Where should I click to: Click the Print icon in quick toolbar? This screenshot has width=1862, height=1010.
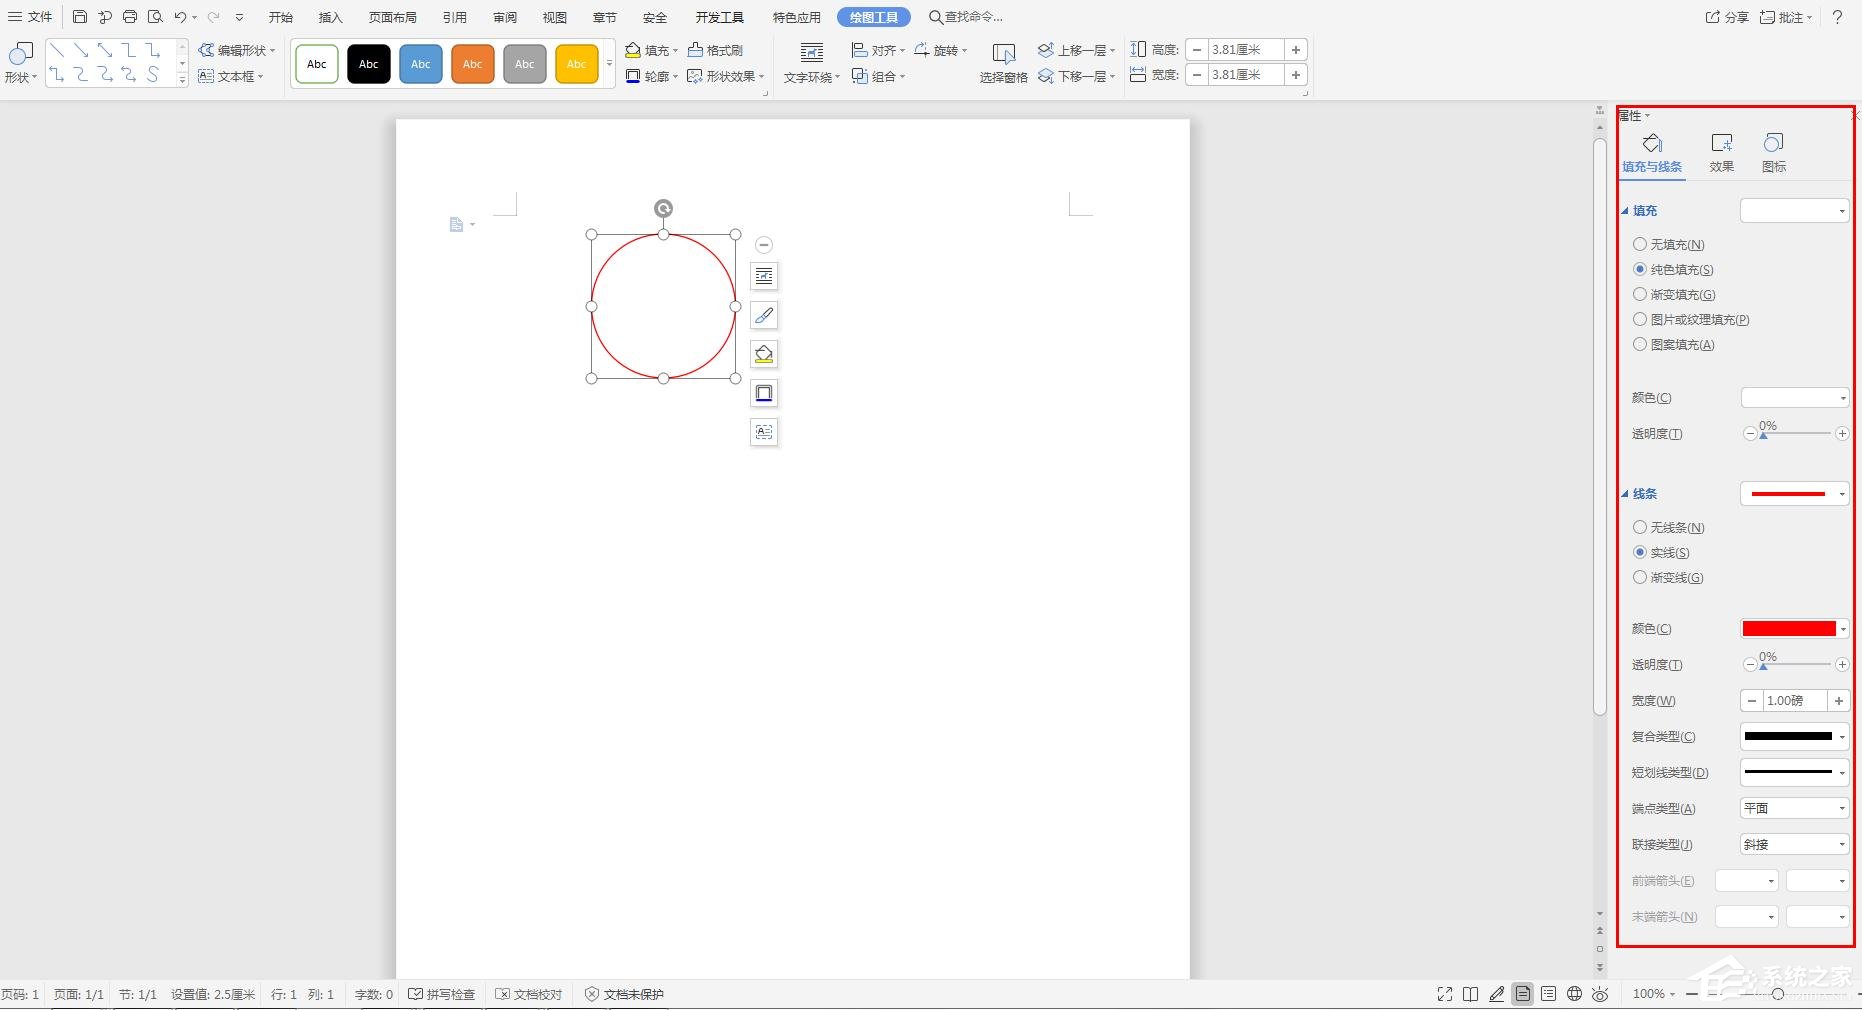click(x=130, y=17)
